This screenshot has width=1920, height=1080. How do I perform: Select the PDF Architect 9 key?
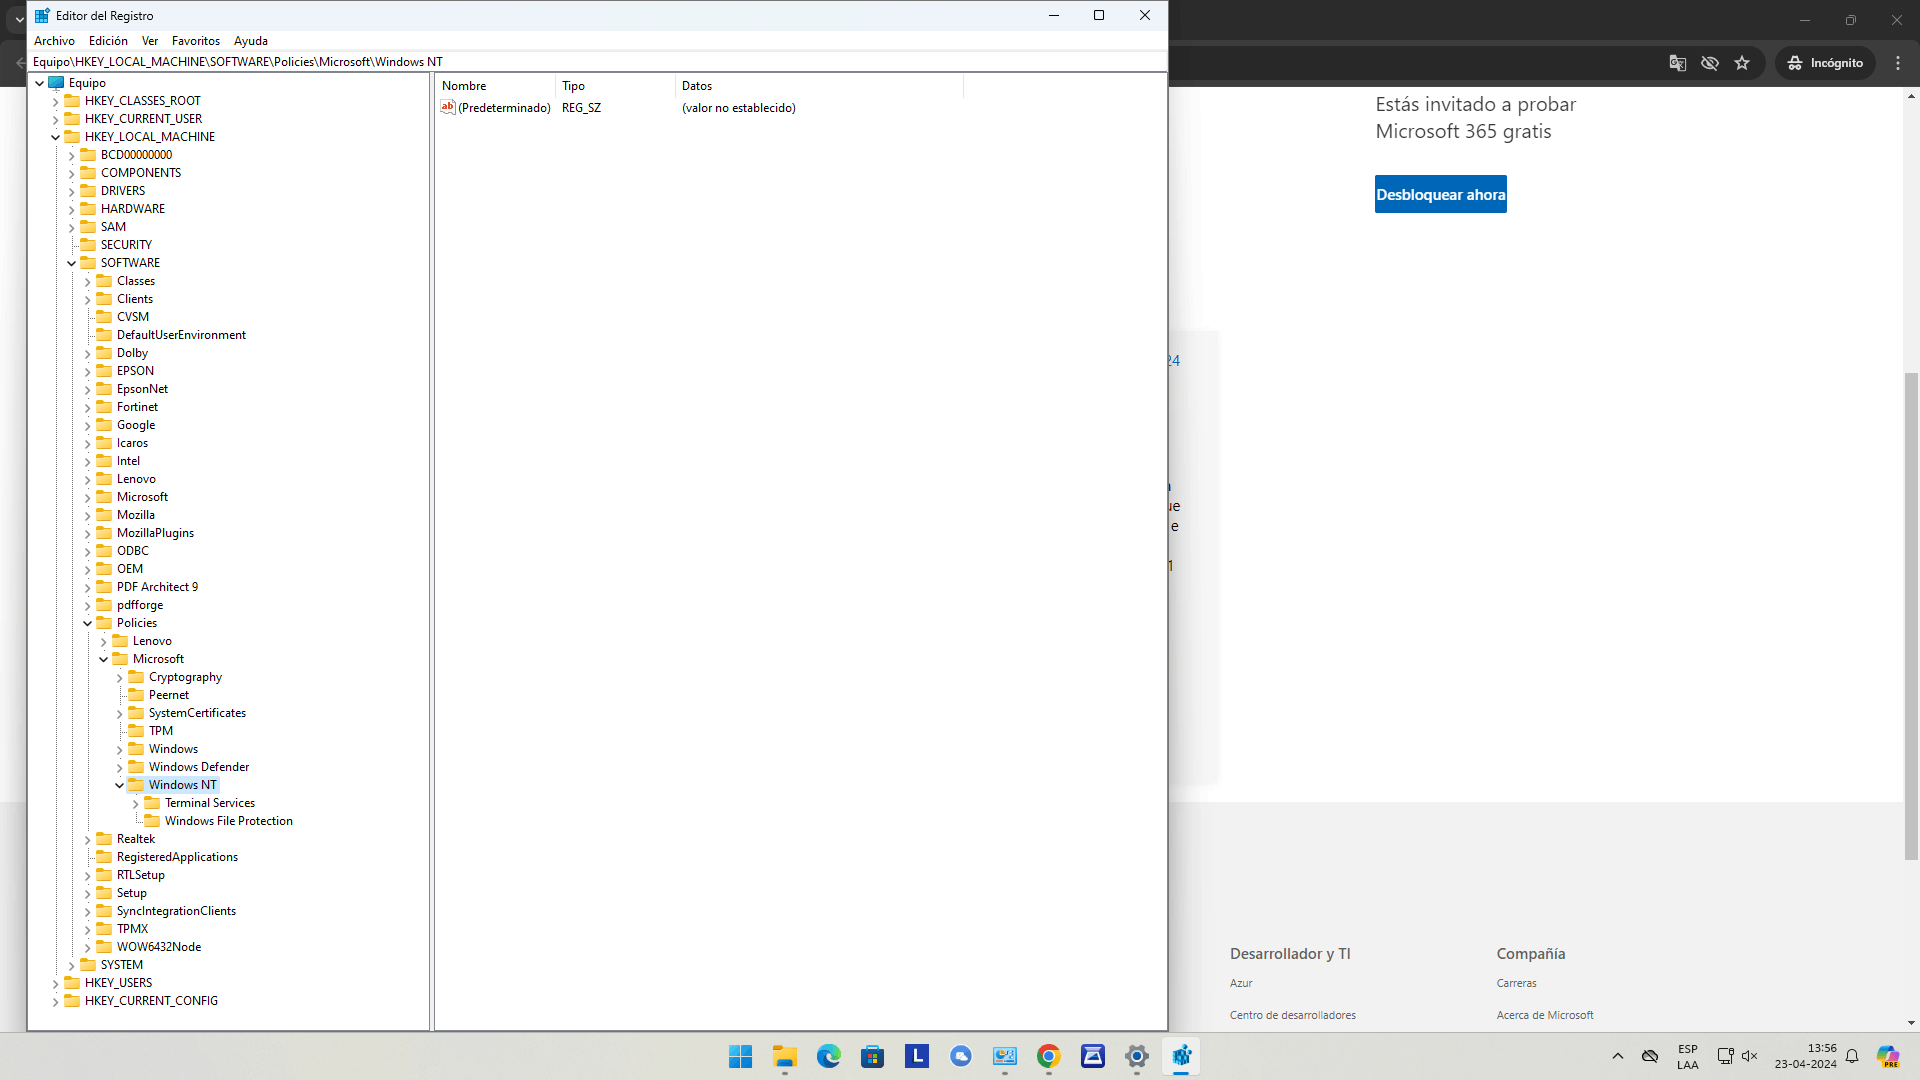point(157,587)
